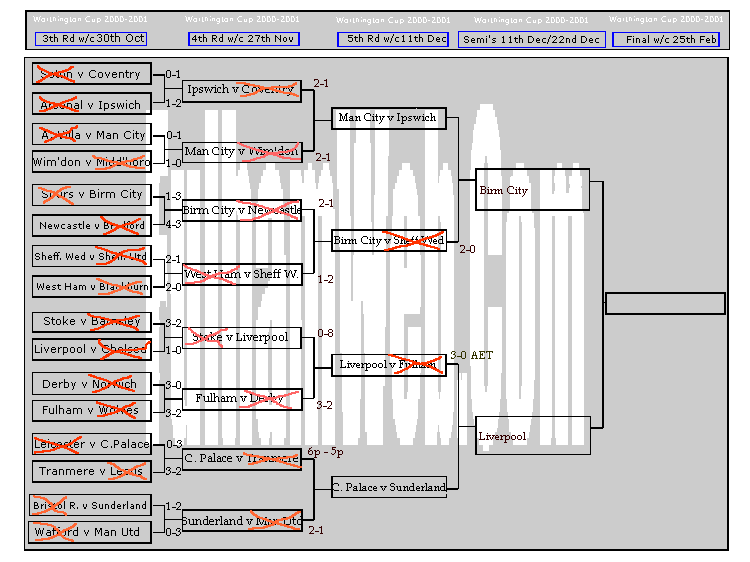This screenshot has height=562, width=750.
Task: Open the 'Man City v Ipswich' 5th round box
Action: click(x=389, y=118)
